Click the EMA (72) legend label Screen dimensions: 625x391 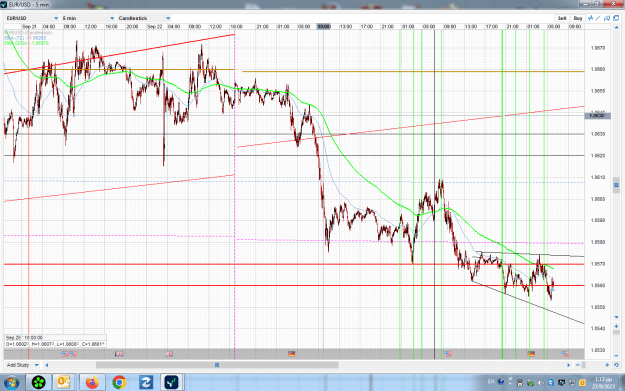[x=26, y=38]
